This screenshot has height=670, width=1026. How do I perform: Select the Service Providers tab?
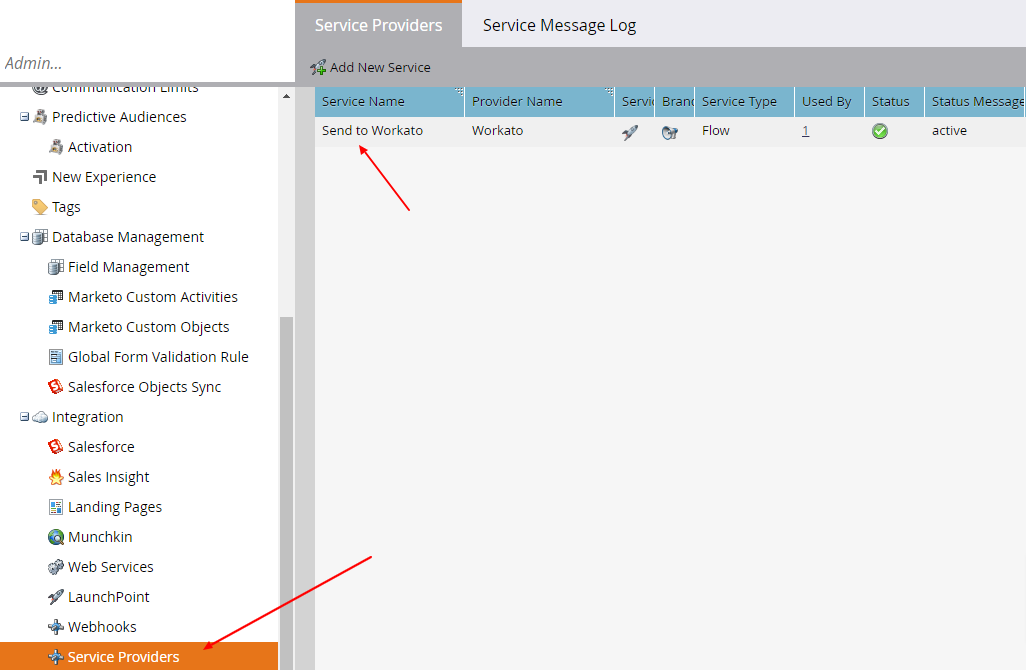(x=378, y=25)
